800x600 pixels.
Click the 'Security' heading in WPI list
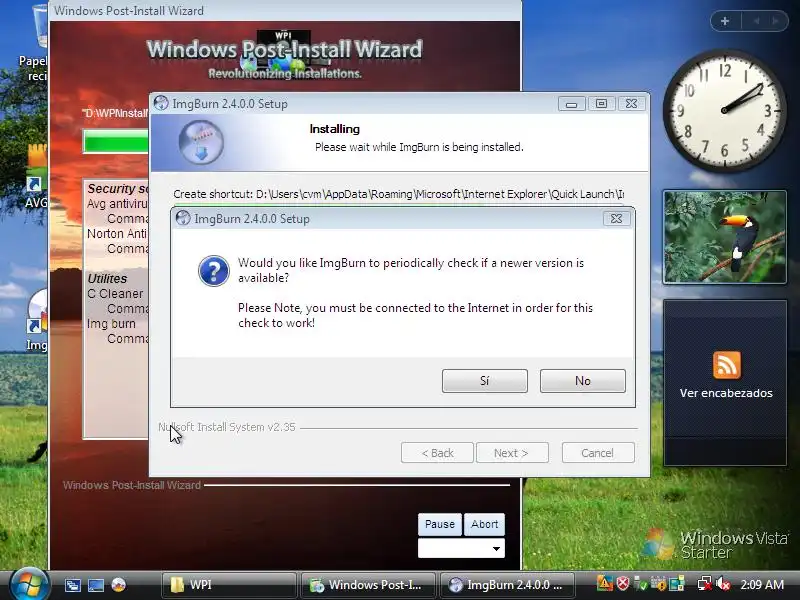[118, 189]
